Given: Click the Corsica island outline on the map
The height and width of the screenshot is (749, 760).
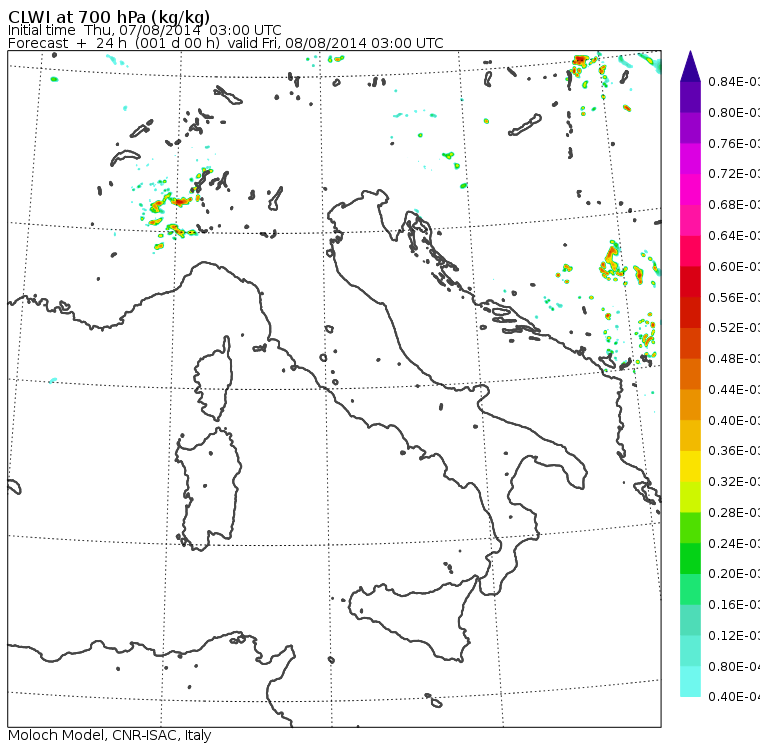Looking at the screenshot, I should click(x=213, y=378).
